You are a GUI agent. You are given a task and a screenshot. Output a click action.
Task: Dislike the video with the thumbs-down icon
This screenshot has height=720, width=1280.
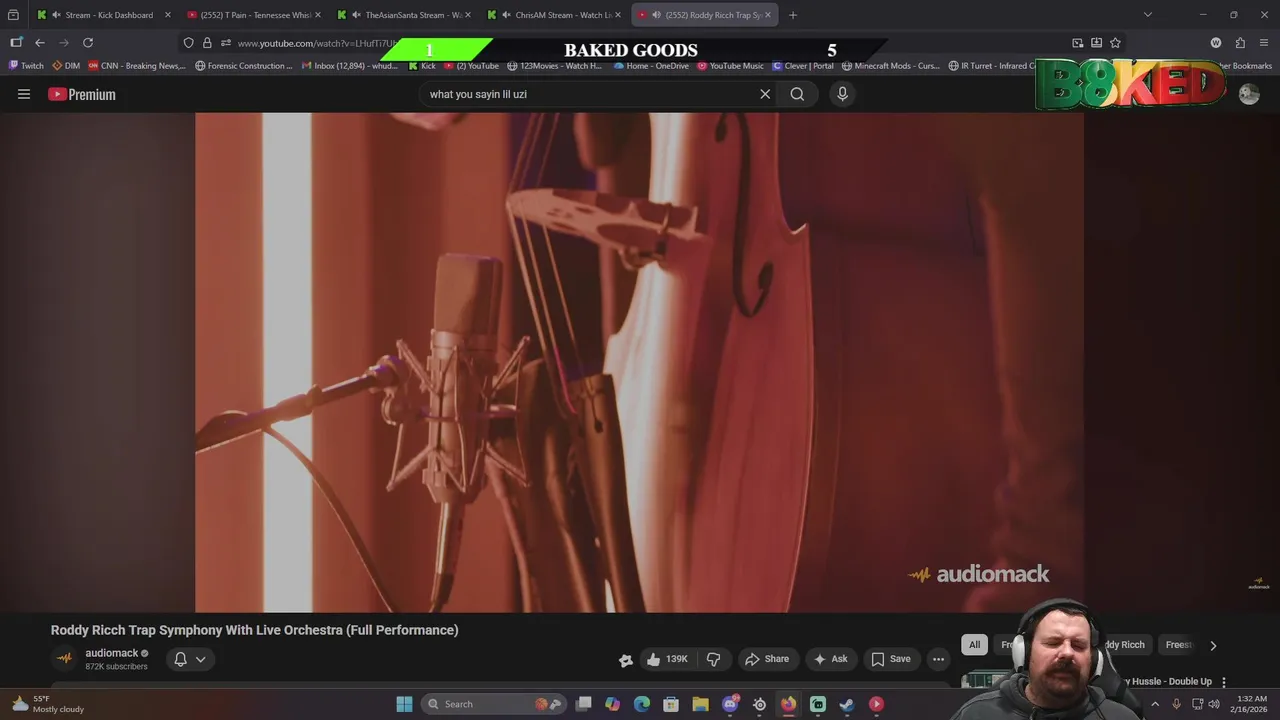(x=713, y=659)
